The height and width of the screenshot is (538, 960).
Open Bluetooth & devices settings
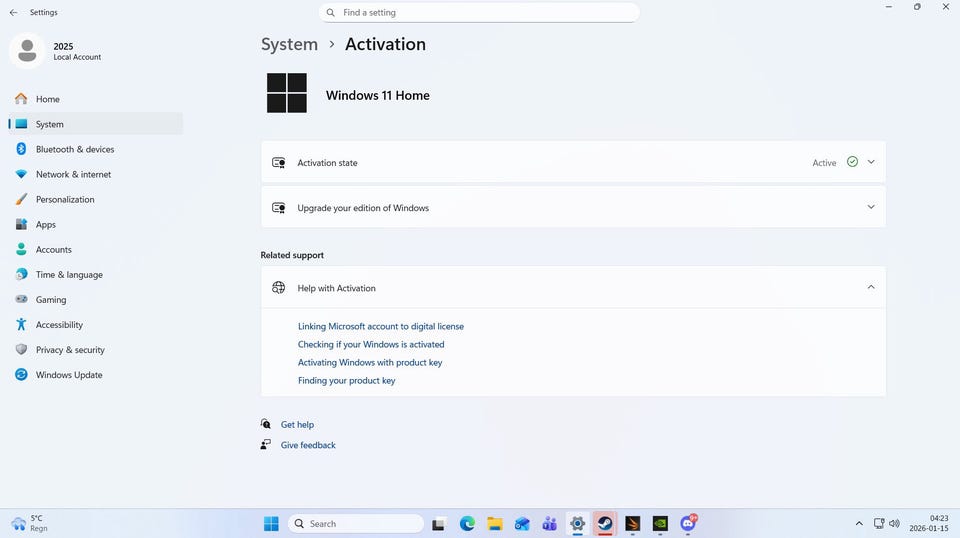coord(75,149)
